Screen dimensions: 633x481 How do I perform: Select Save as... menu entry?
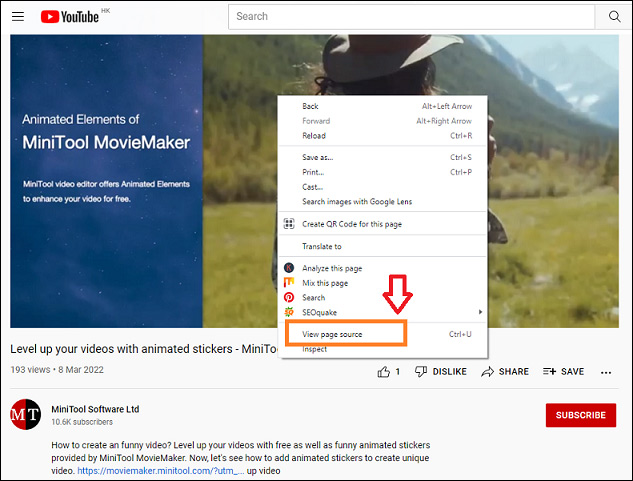click(383, 157)
